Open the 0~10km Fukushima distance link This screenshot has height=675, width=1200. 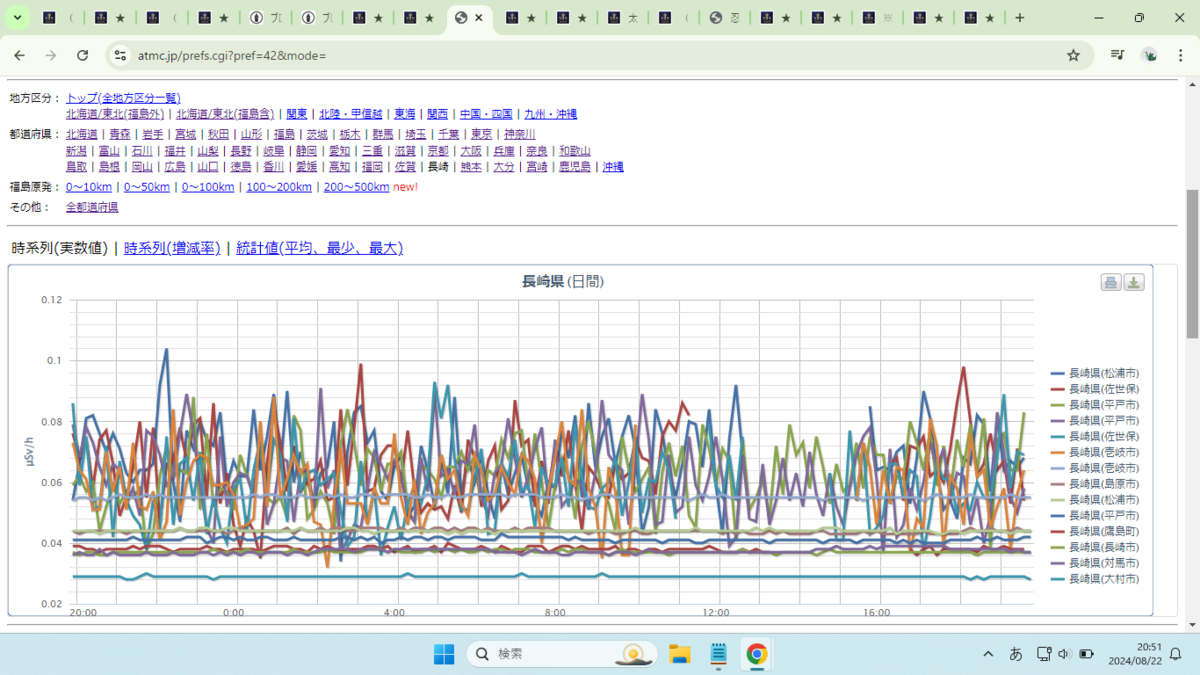point(89,187)
